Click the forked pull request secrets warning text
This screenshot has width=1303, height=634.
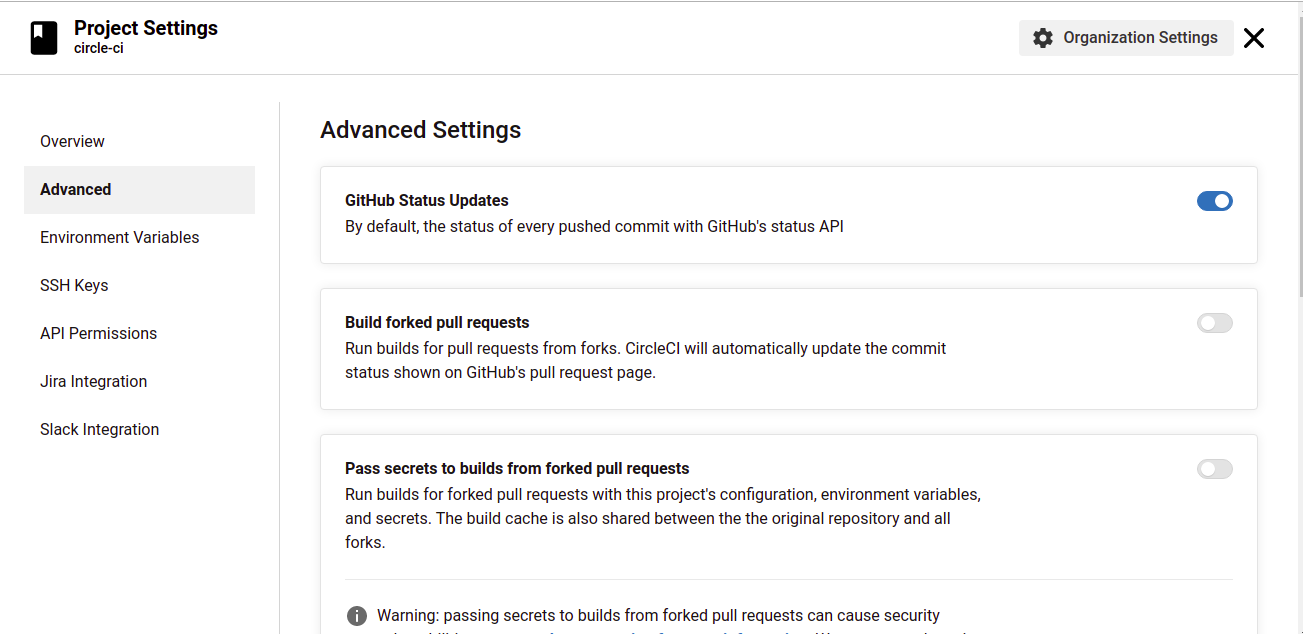point(658,616)
